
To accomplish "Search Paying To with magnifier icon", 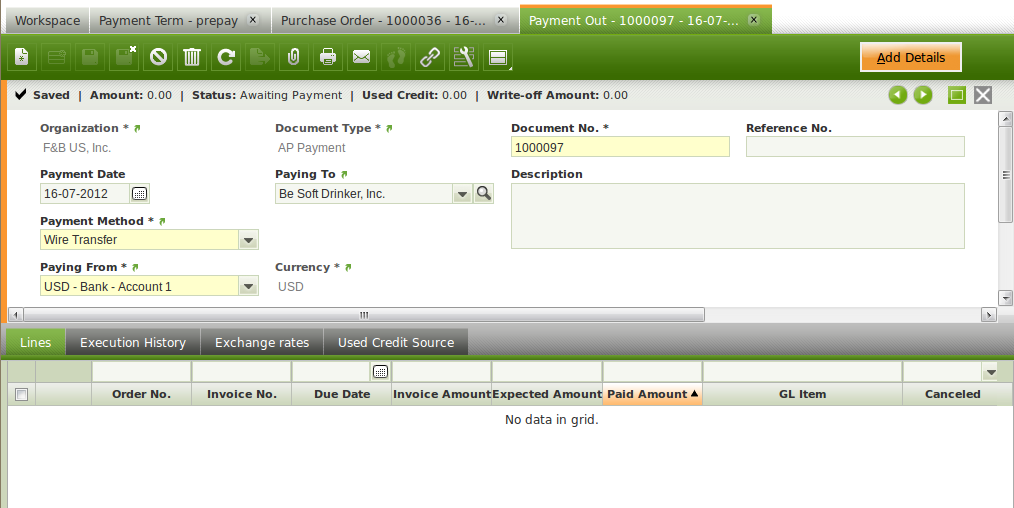I will [x=484, y=194].
